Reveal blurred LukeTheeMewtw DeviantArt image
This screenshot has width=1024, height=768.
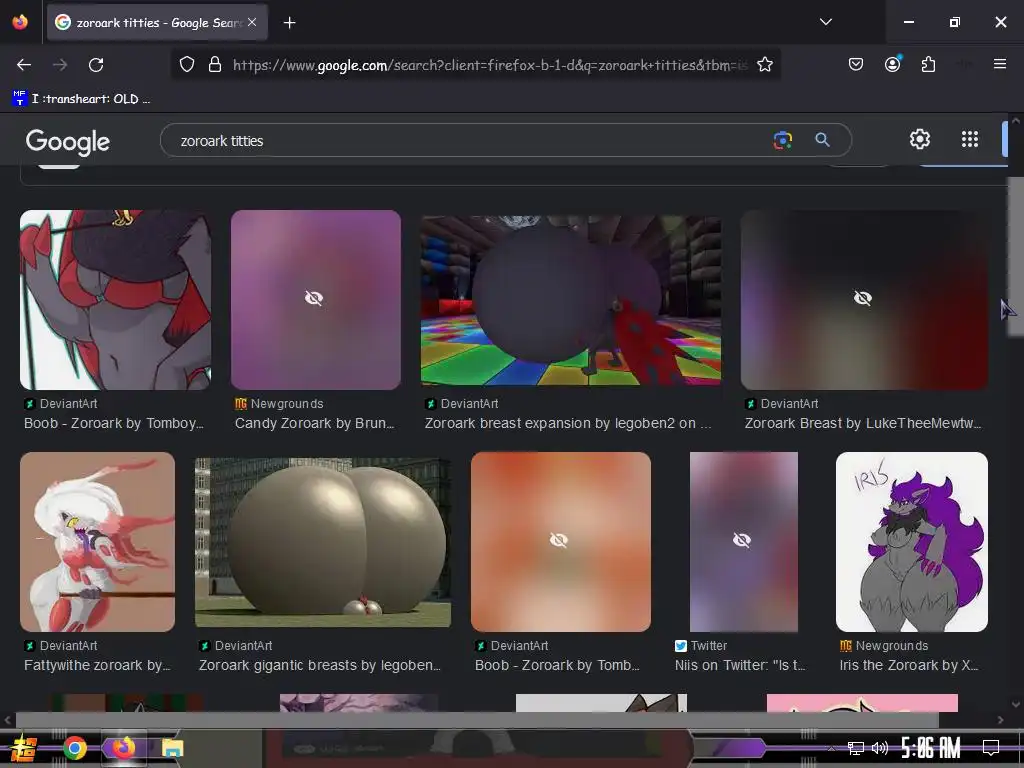click(x=863, y=300)
